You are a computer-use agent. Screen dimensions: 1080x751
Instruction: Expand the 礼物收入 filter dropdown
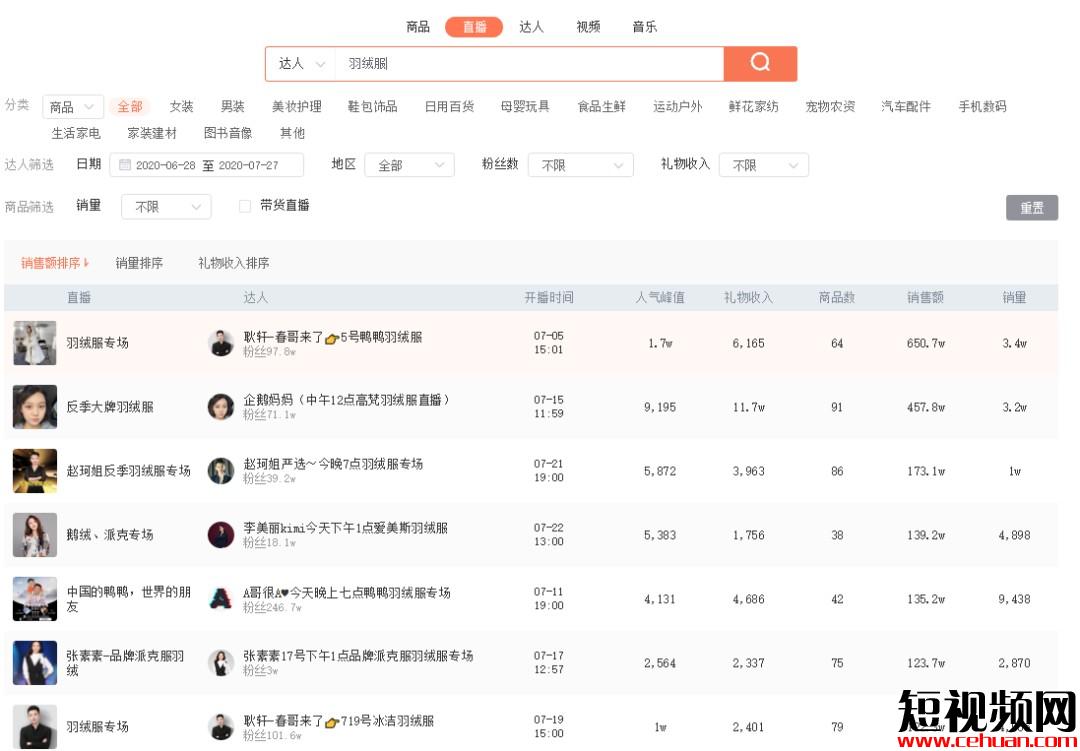click(764, 165)
